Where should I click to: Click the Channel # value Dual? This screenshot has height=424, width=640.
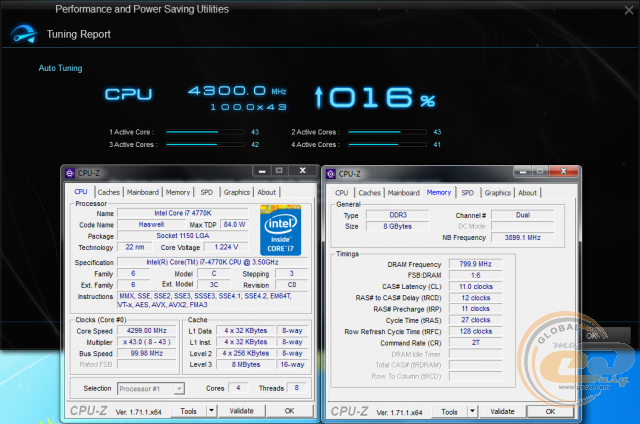coord(522,215)
